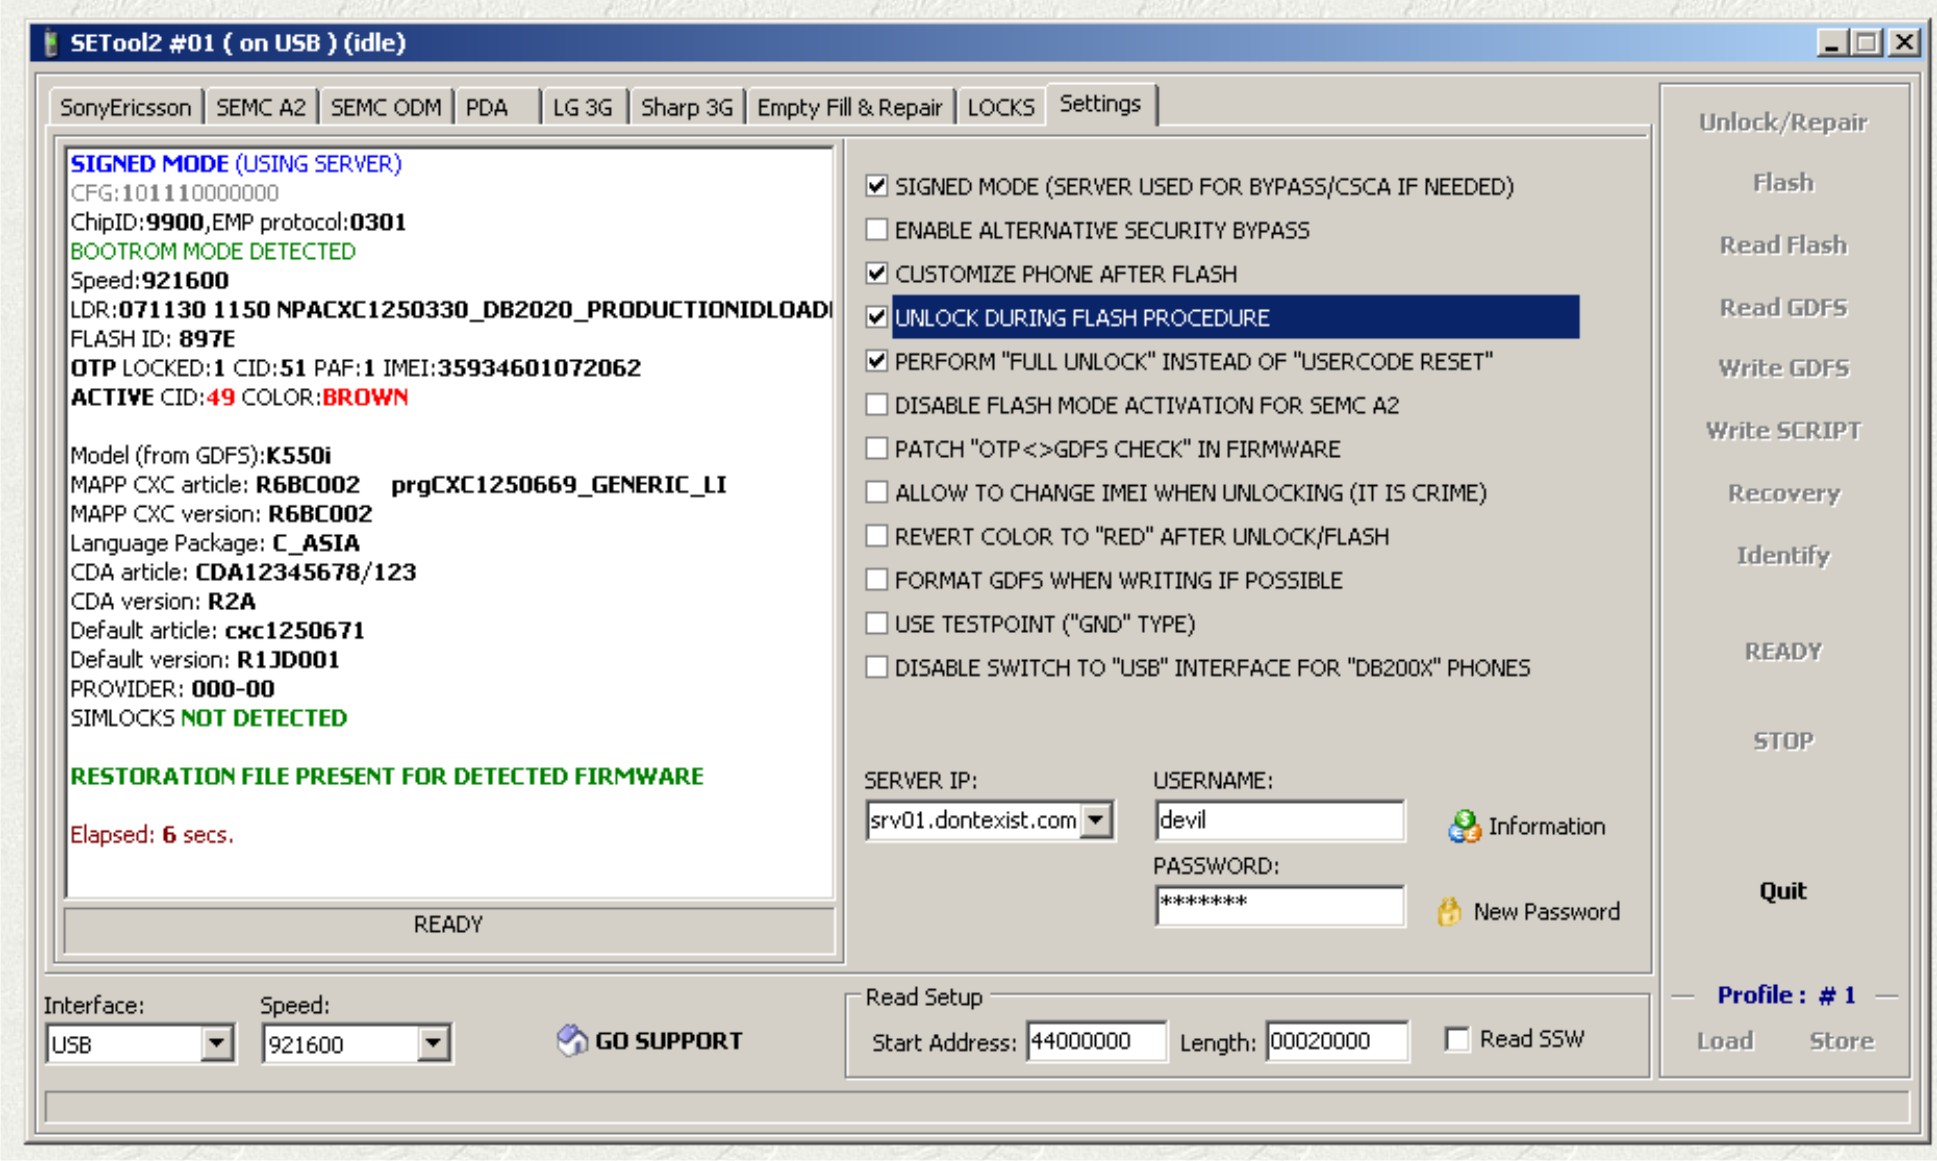Click the Information button label
This screenshot has height=1161, width=1937.
click(1546, 826)
